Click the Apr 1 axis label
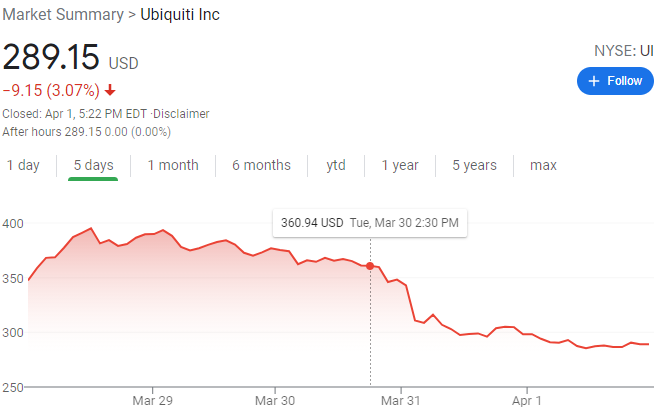The image size is (659, 407). coord(527,400)
